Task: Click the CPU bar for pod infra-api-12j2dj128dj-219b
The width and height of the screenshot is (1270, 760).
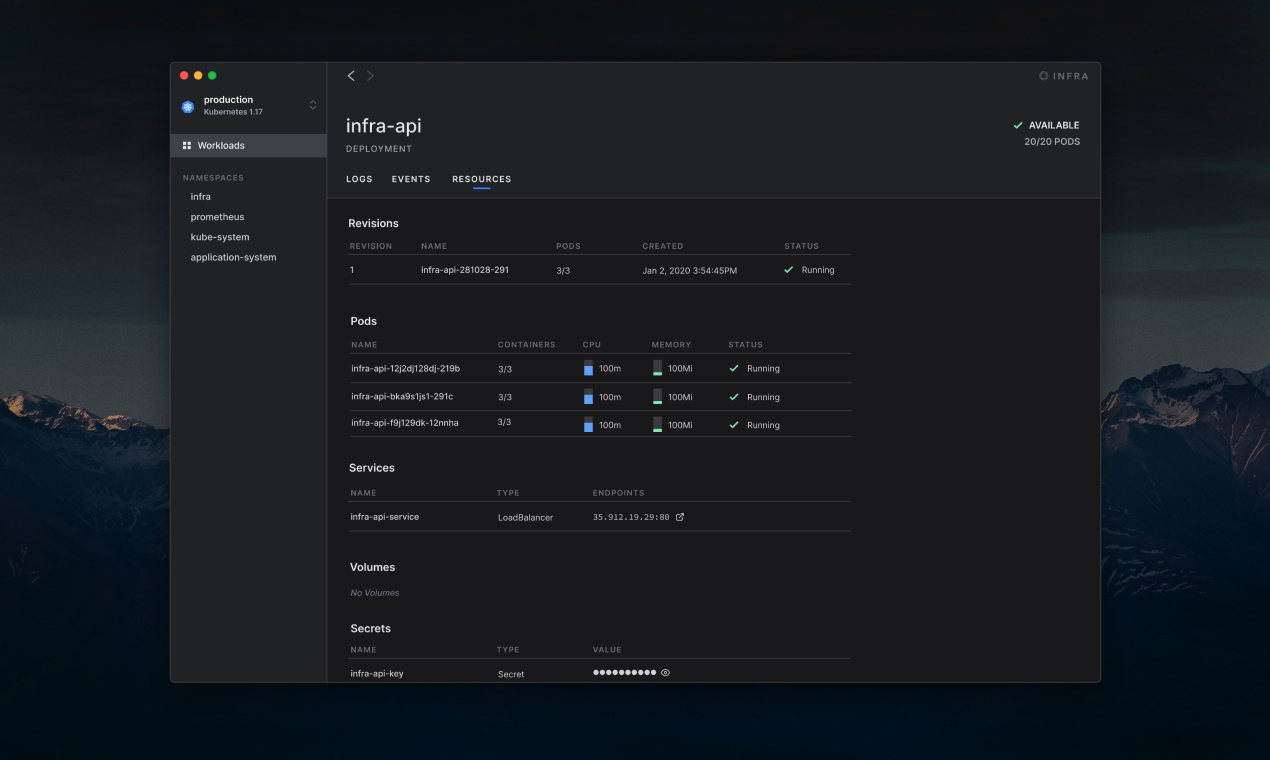Action: (x=588, y=368)
